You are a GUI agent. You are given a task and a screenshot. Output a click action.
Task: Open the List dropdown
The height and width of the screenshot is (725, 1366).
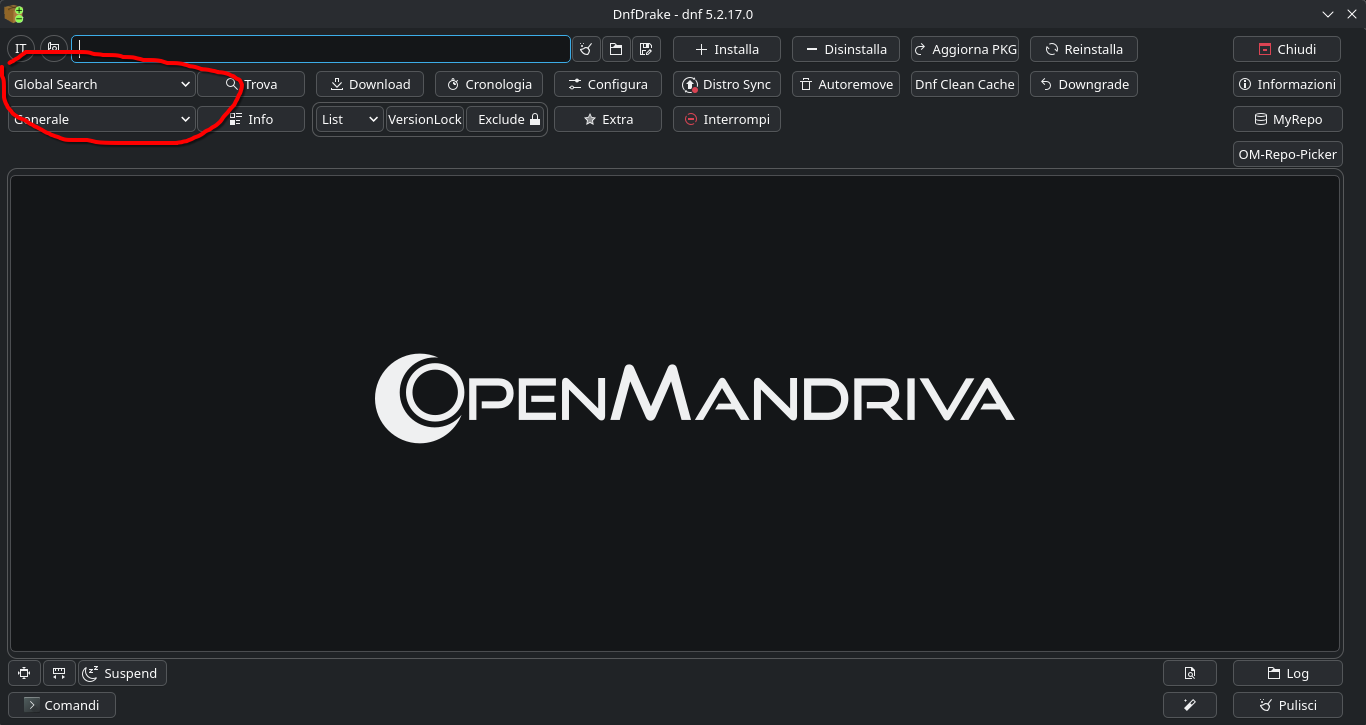[349, 119]
